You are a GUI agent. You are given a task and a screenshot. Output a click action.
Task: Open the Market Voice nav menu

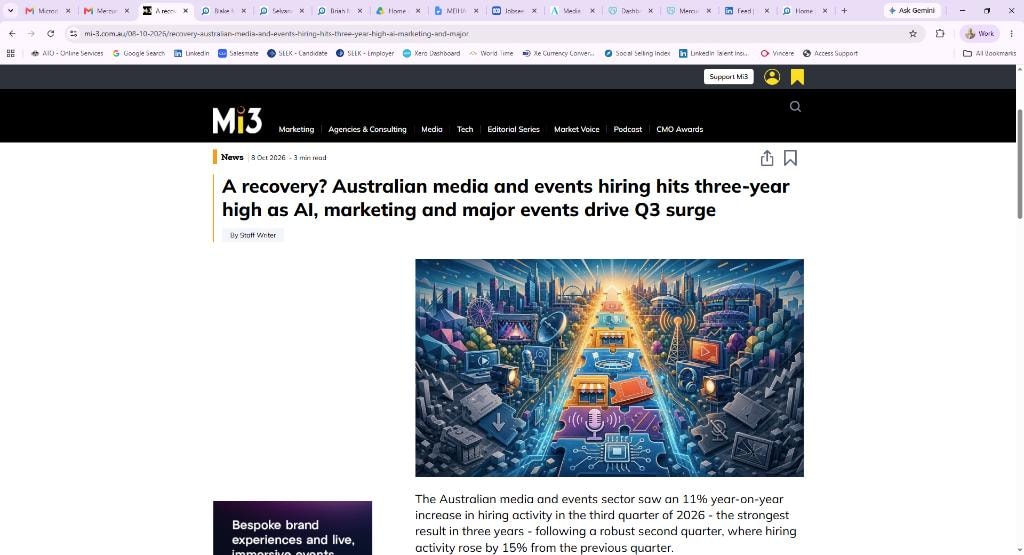(x=577, y=129)
